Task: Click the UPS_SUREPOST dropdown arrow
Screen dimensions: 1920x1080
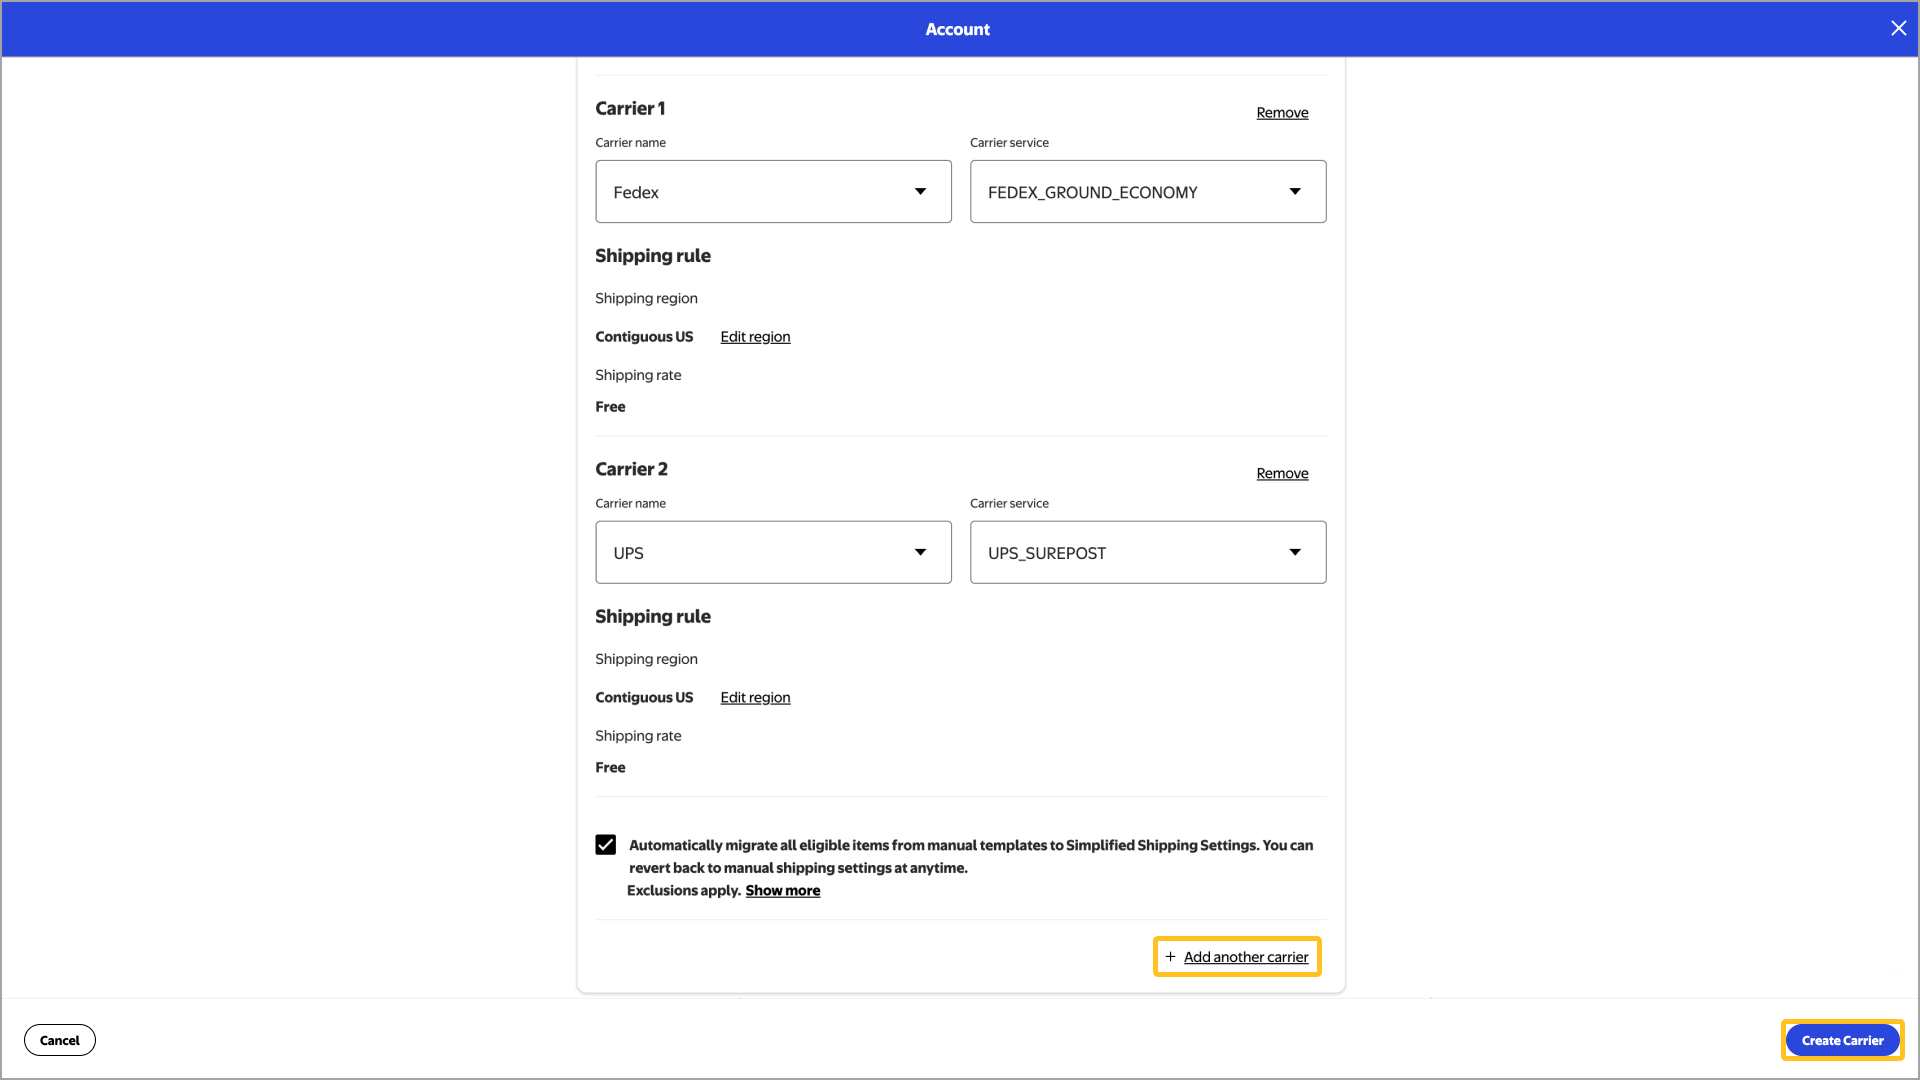Action: [x=1295, y=553]
